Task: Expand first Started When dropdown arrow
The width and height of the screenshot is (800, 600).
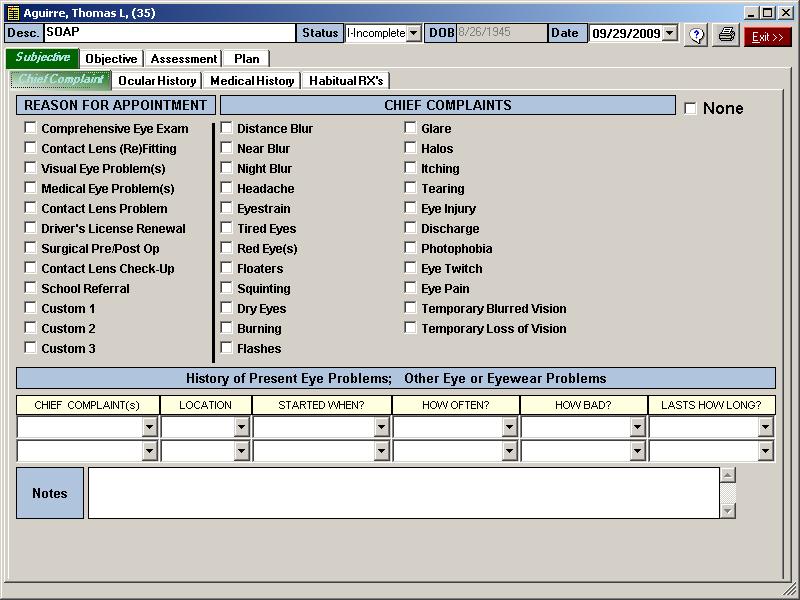Action: [x=381, y=427]
